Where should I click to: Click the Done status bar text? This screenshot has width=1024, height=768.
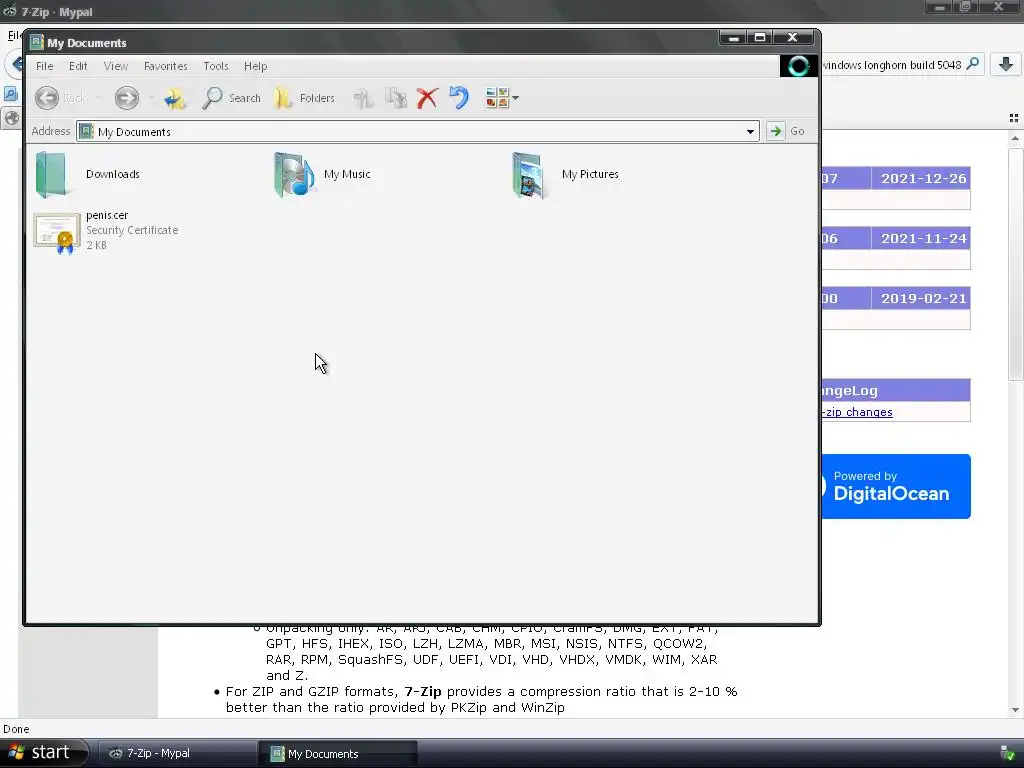tap(16, 729)
